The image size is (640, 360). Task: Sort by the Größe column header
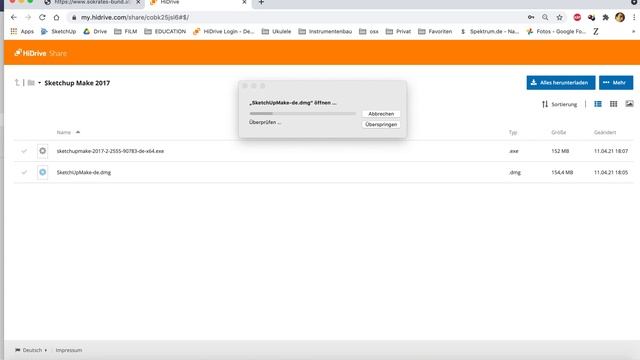pyautogui.click(x=558, y=132)
